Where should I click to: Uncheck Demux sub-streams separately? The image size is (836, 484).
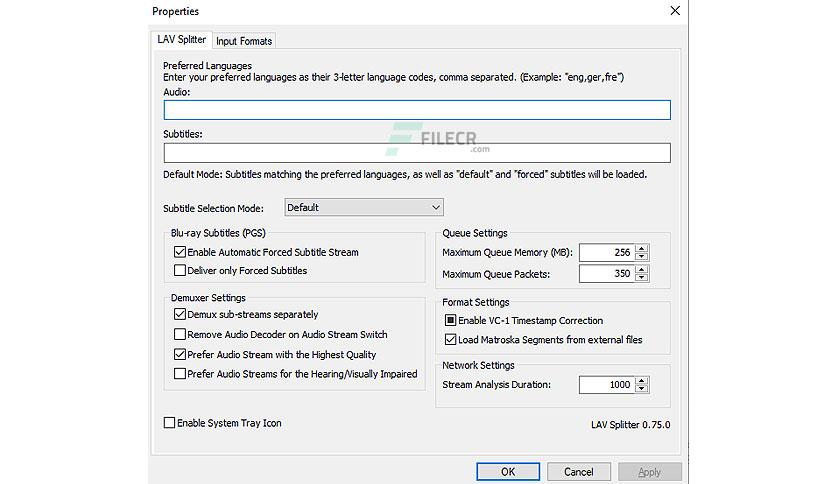pyautogui.click(x=180, y=314)
